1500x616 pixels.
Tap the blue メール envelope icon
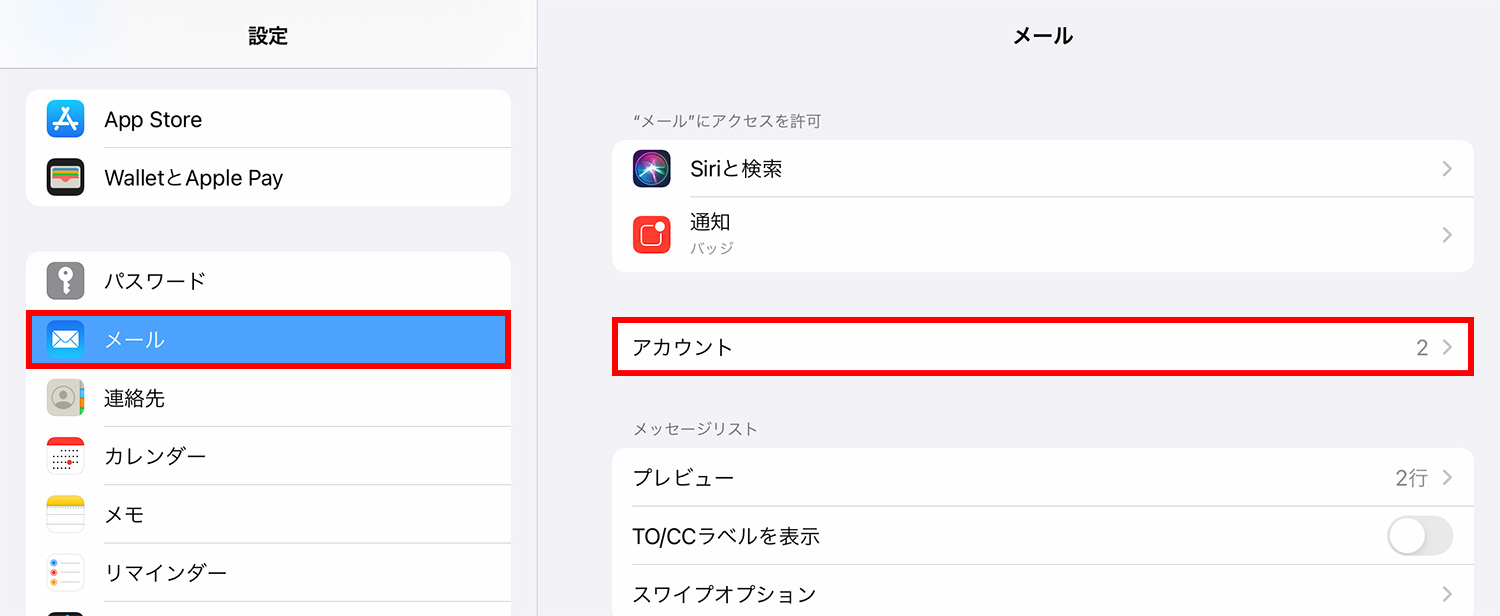[66, 340]
